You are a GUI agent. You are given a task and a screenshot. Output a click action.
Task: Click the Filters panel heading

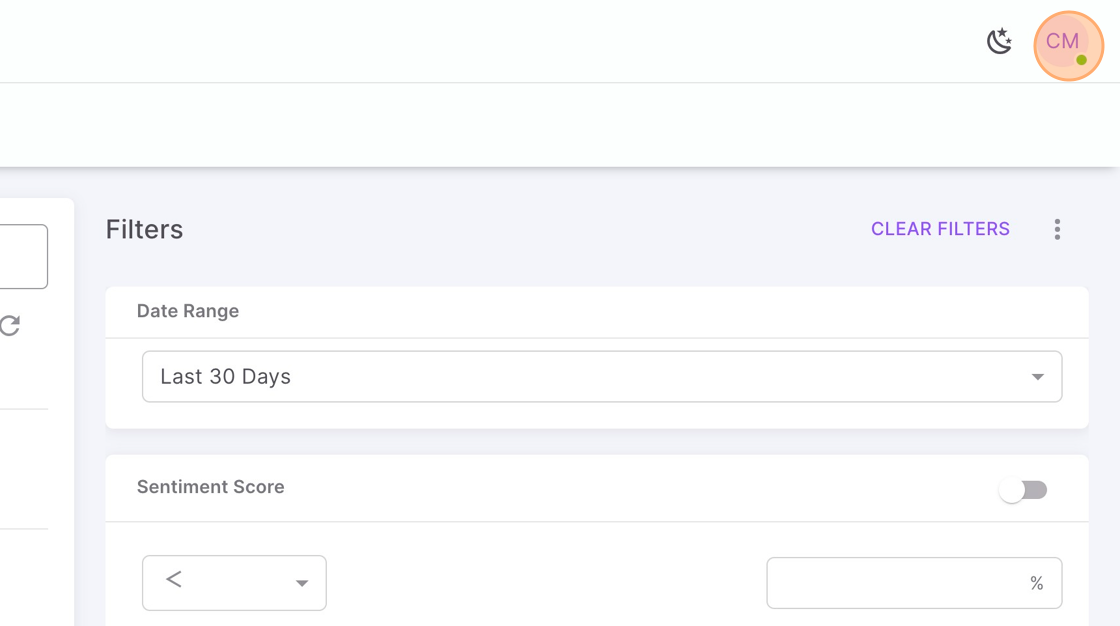[x=144, y=229]
